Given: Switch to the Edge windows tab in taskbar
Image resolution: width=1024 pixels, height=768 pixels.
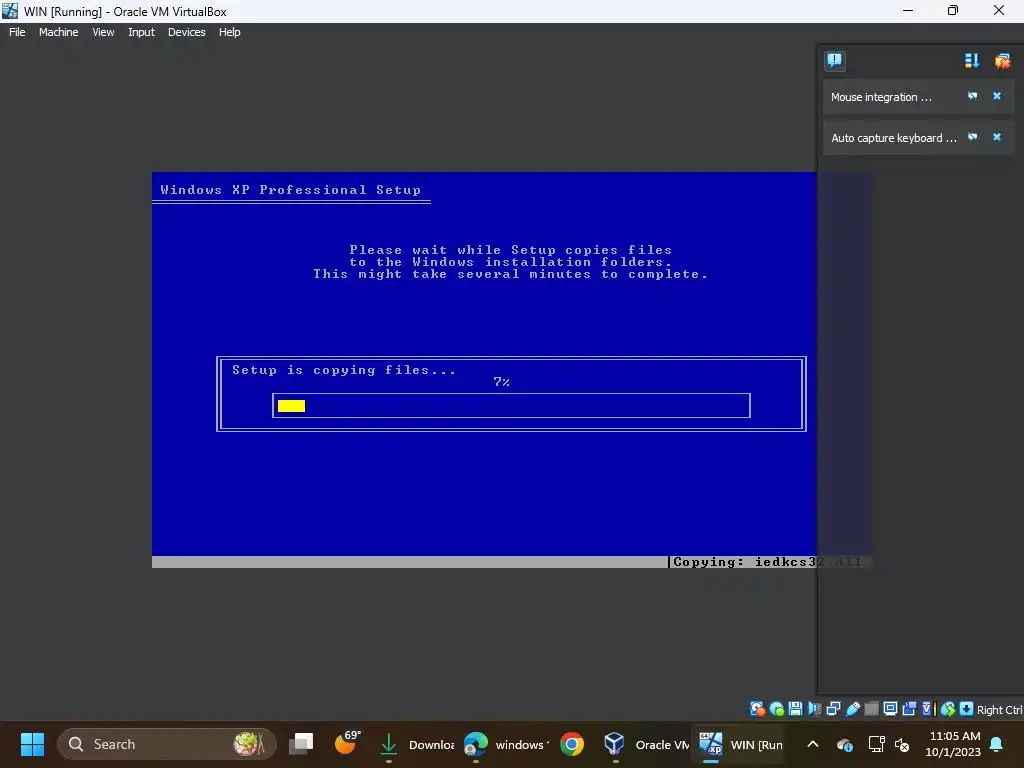Looking at the screenshot, I should coord(505,744).
